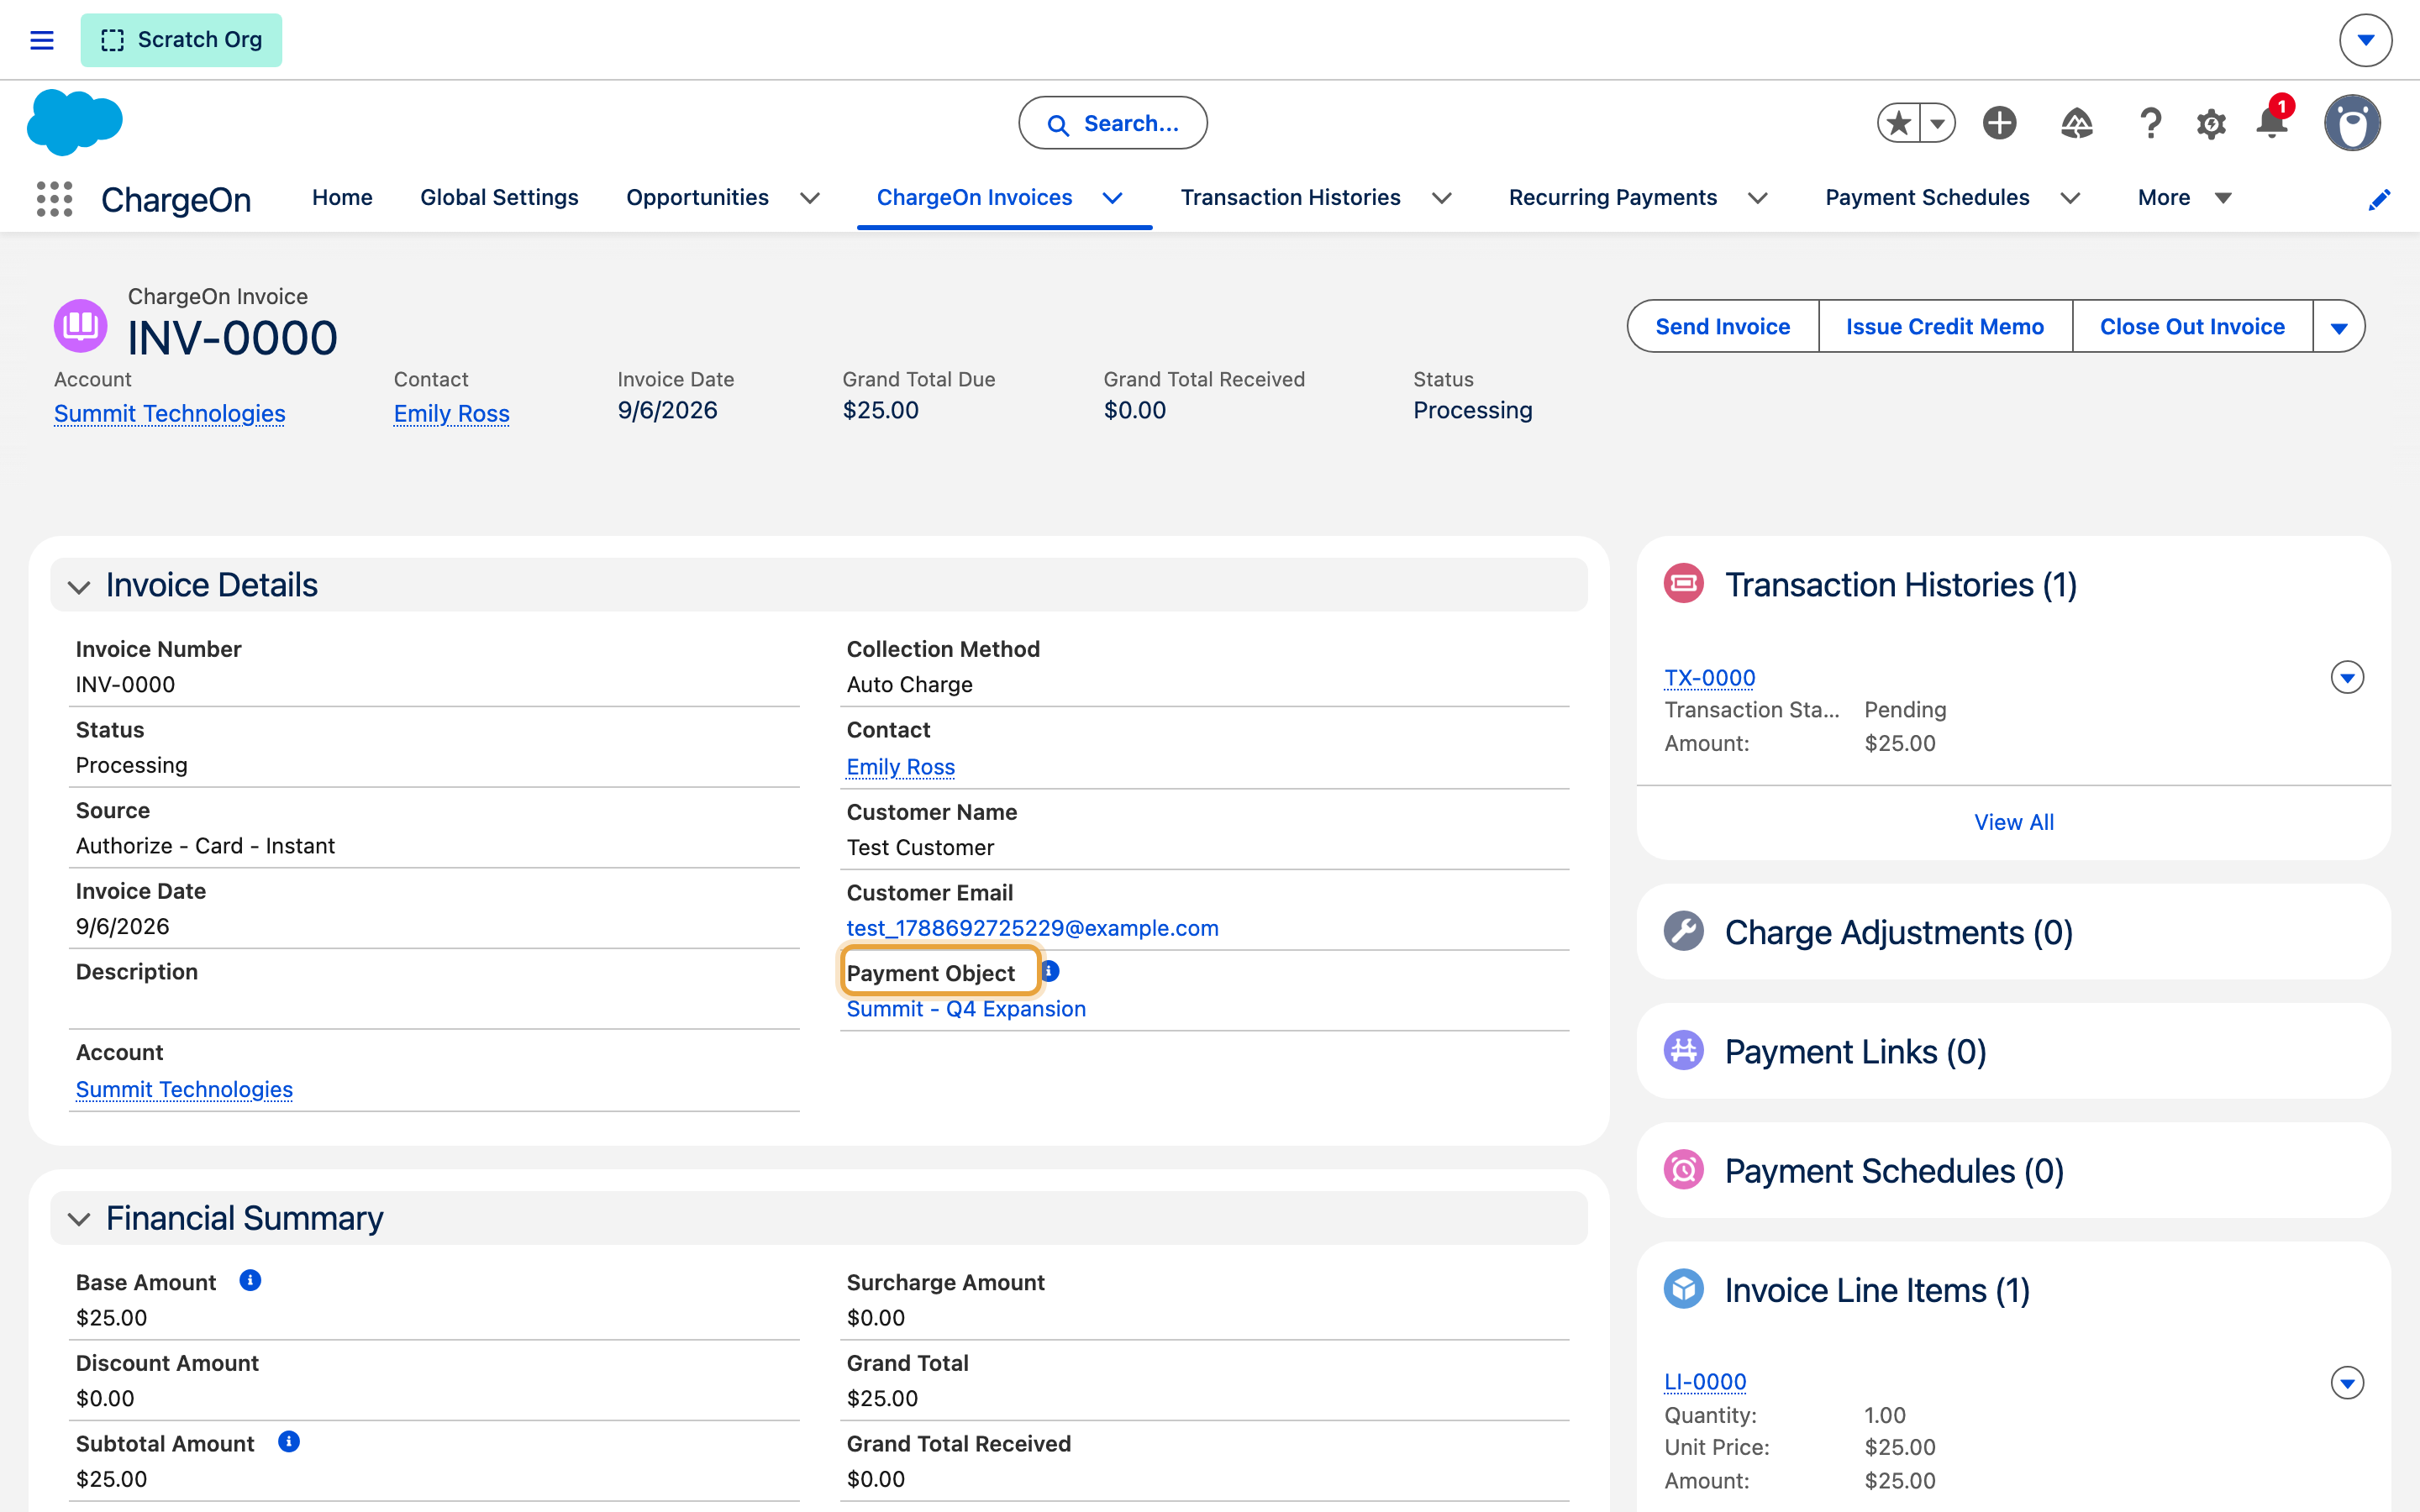Click the Invoice Line Items cube icon

coord(1684,1289)
